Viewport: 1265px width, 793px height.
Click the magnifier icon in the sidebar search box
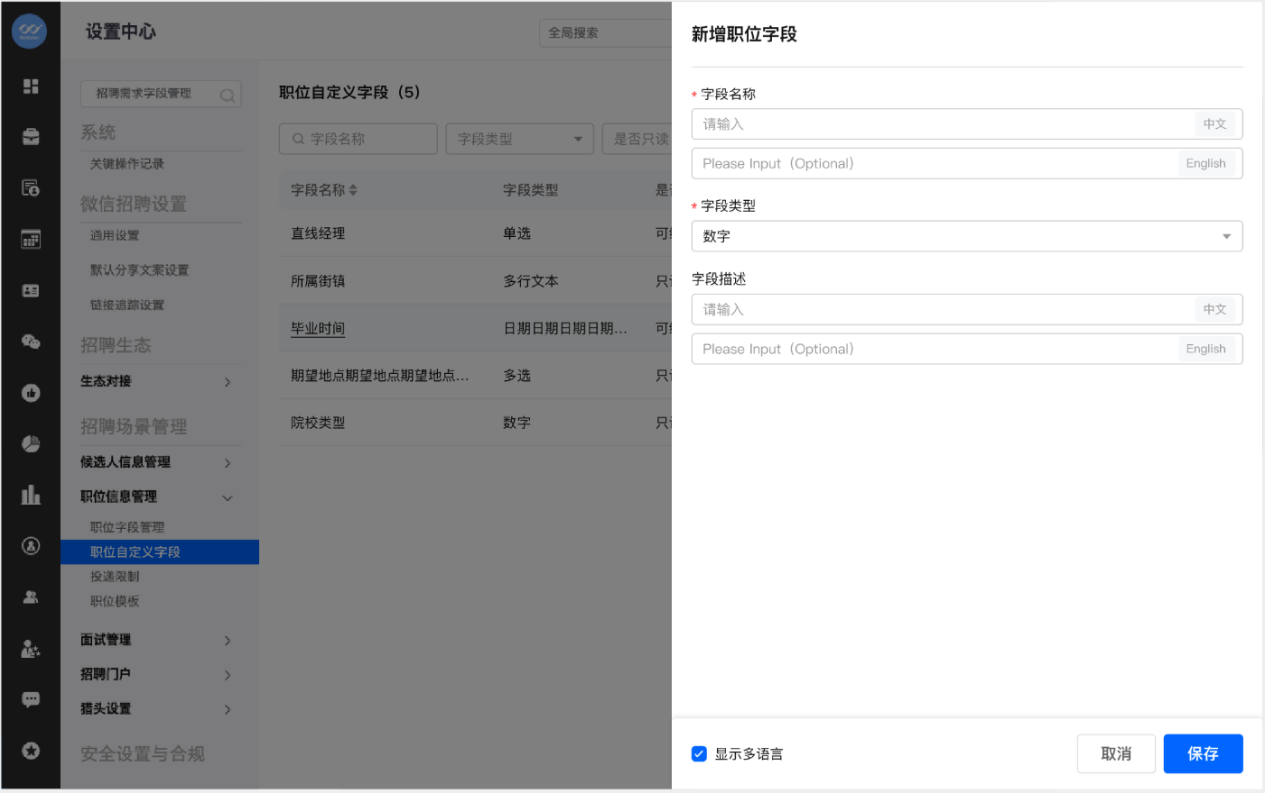click(x=227, y=95)
